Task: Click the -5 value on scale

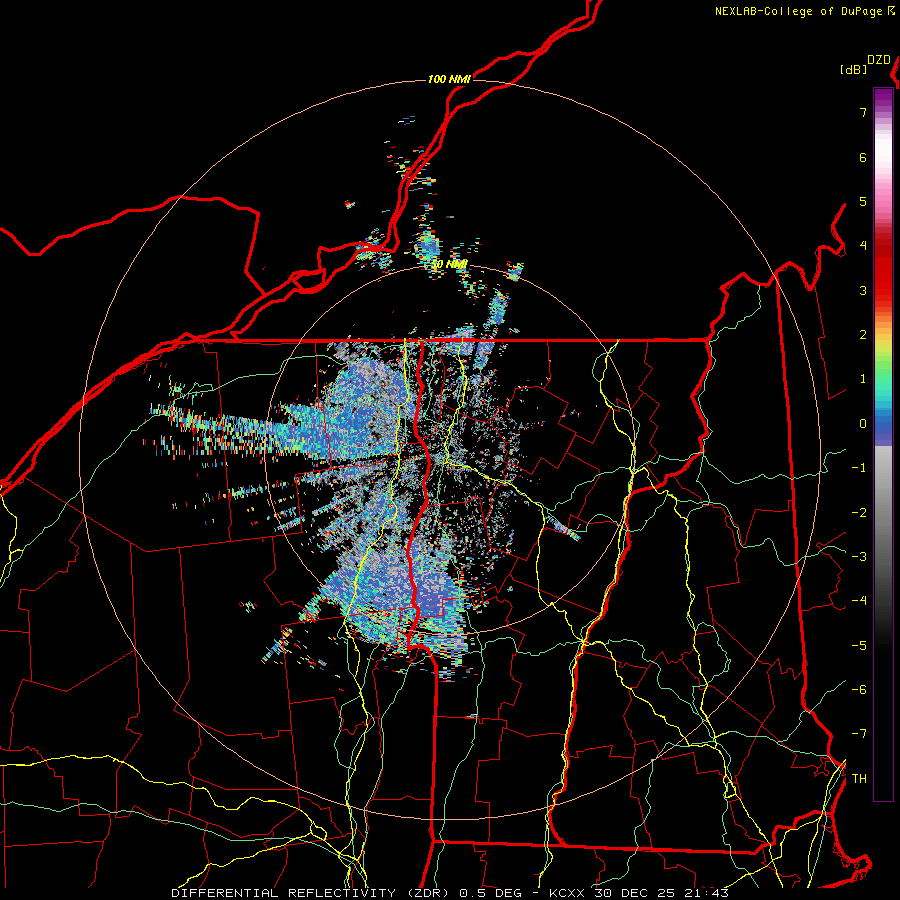Action: 859,646
